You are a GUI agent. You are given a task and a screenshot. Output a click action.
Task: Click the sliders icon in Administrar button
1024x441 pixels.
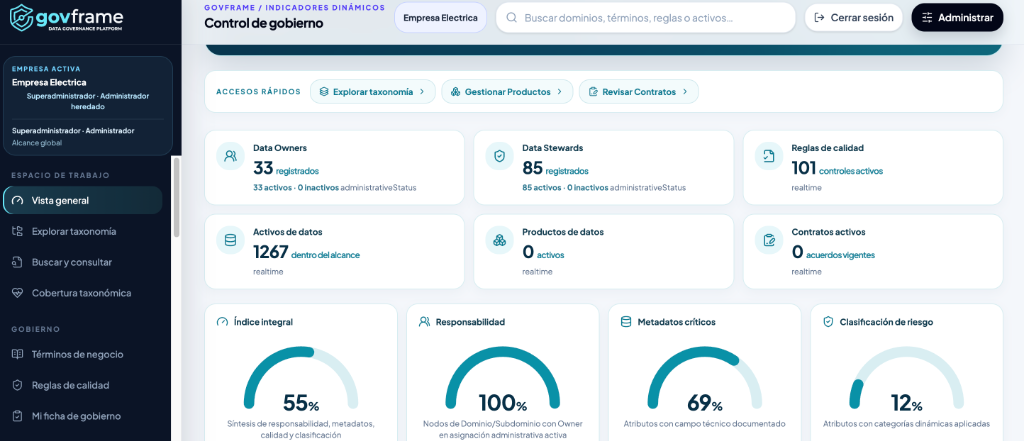point(927,18)
